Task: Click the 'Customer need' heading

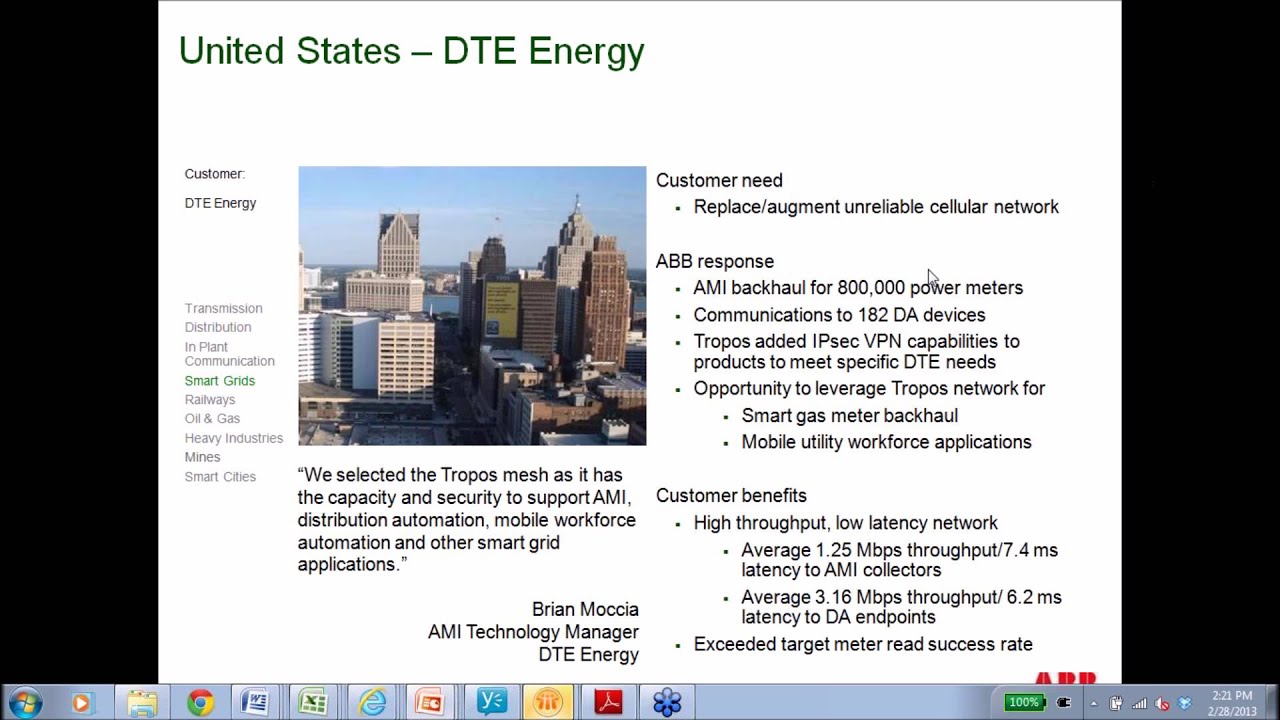Action: 719,180
